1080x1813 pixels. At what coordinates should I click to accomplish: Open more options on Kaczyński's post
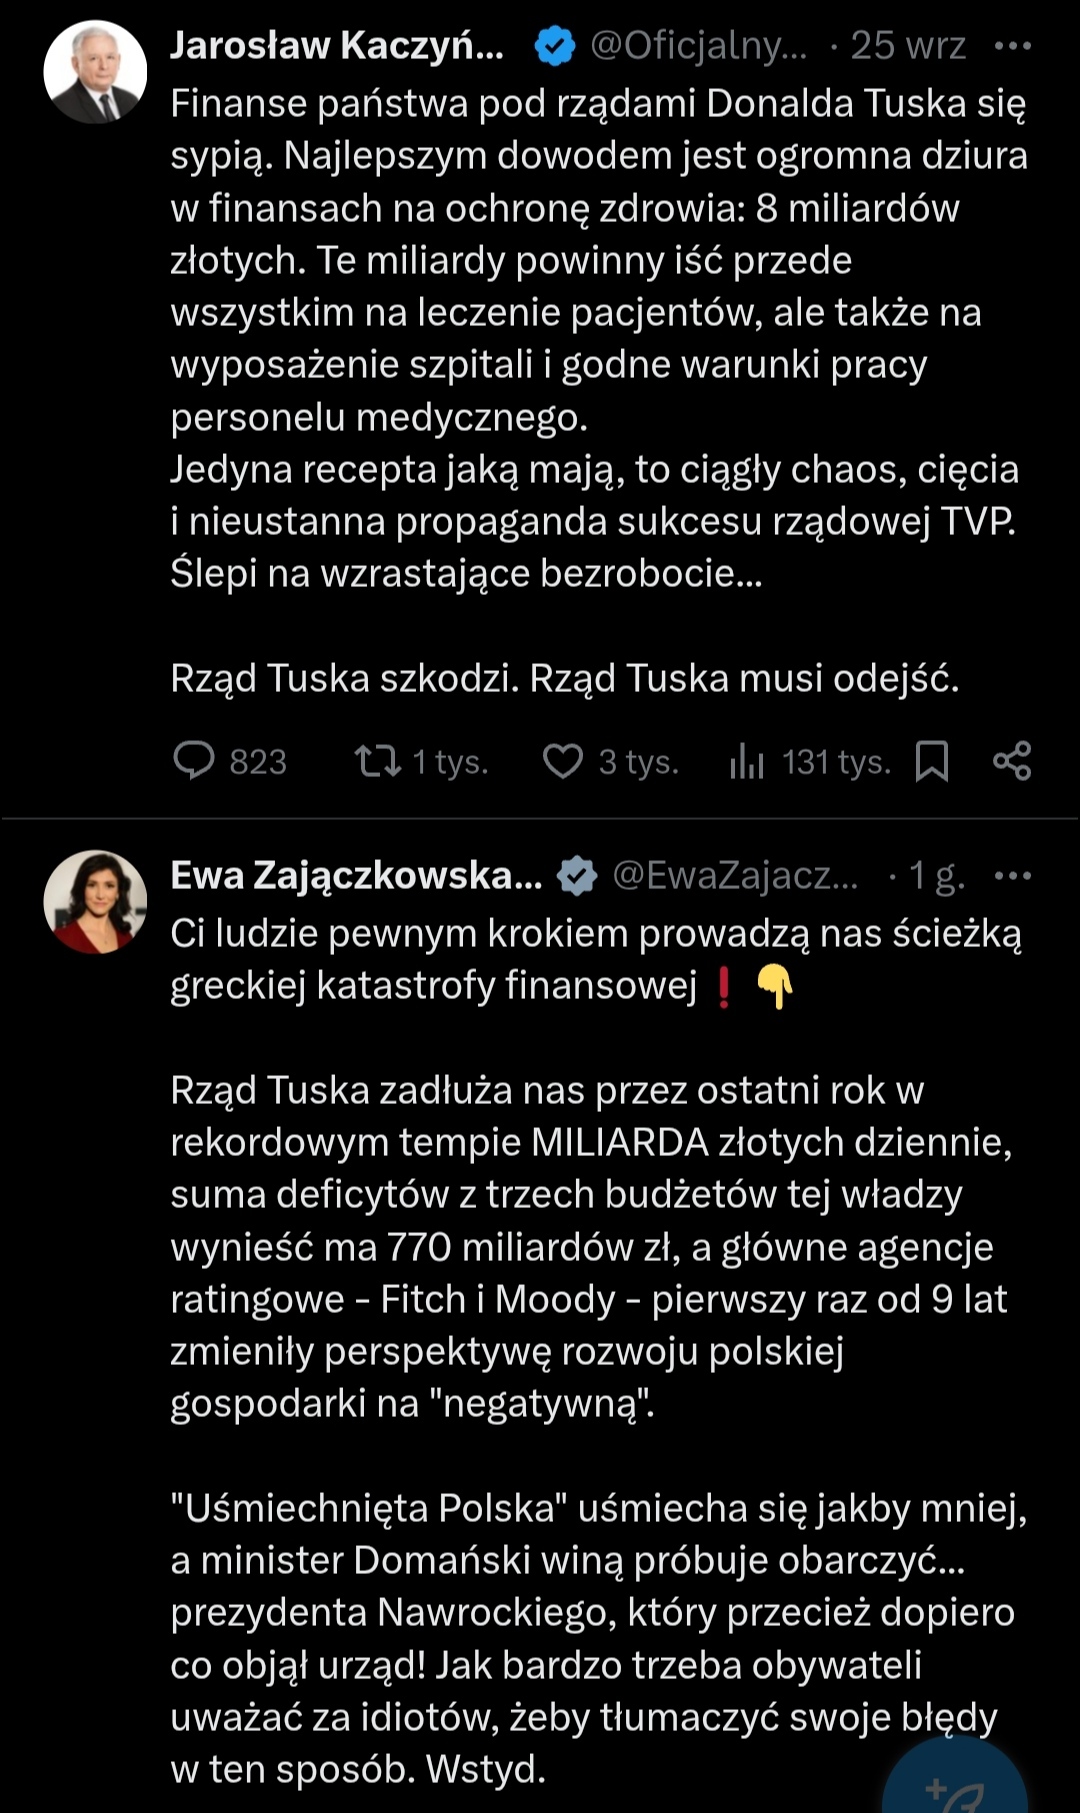[x=1012, y=46]
